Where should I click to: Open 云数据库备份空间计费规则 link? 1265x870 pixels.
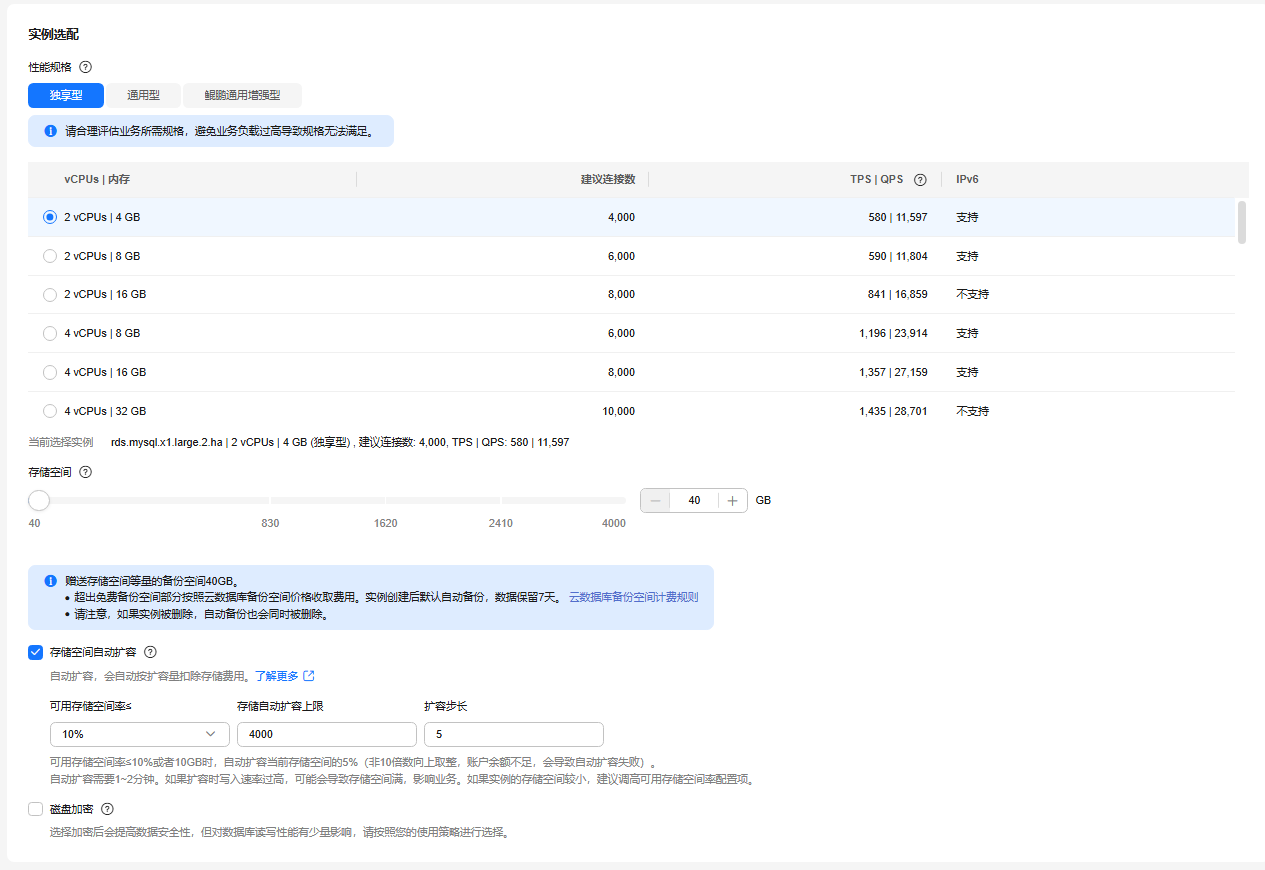(x=633, y=597)
